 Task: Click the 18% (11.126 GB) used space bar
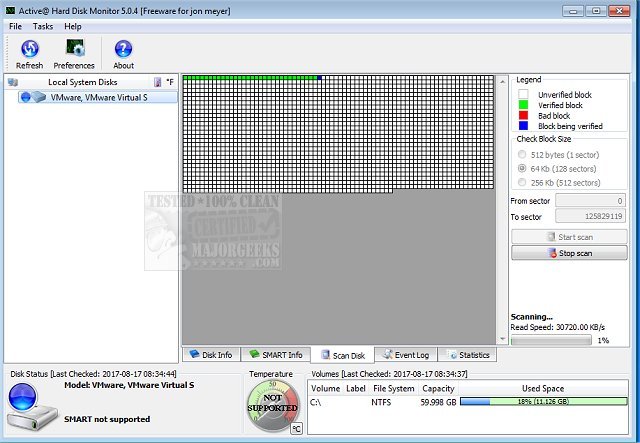(543, 402)
